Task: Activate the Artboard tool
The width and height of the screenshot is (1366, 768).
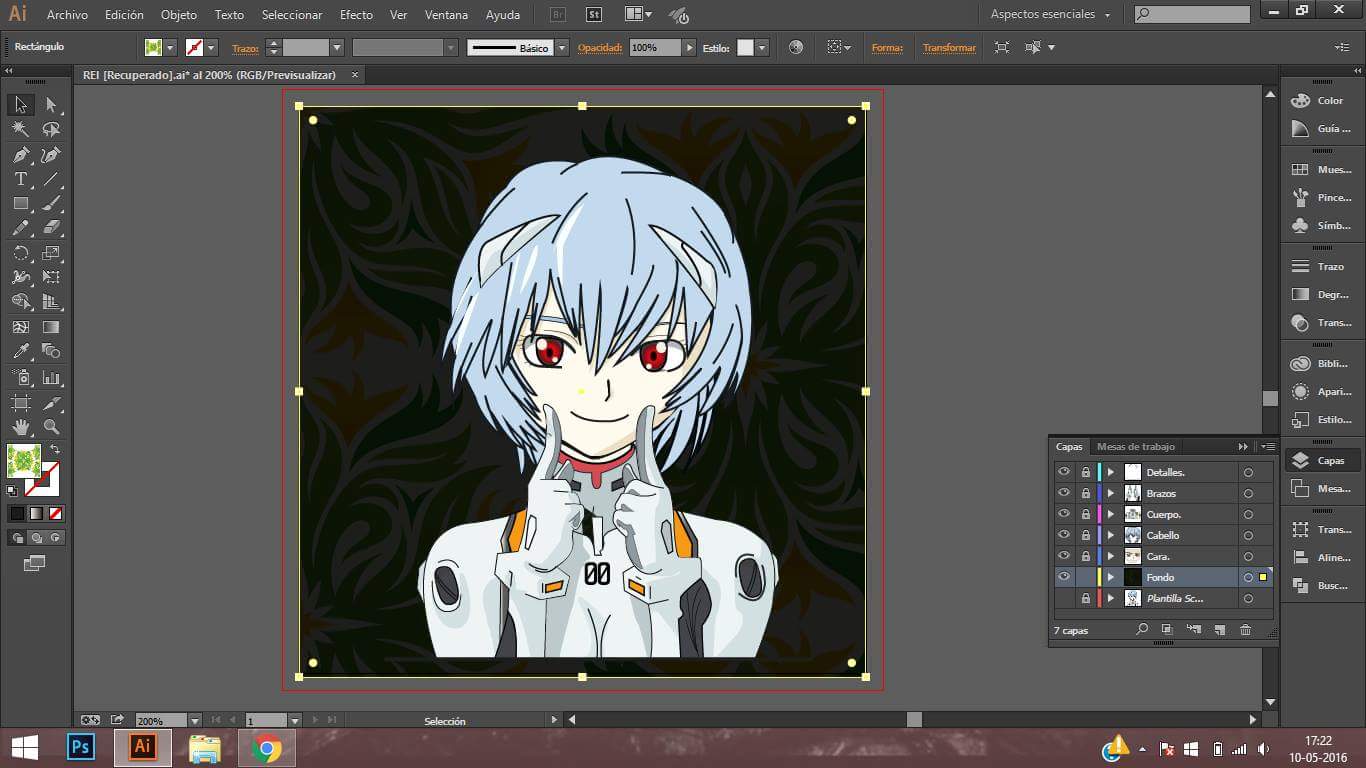Action: (x=21, y=402)
